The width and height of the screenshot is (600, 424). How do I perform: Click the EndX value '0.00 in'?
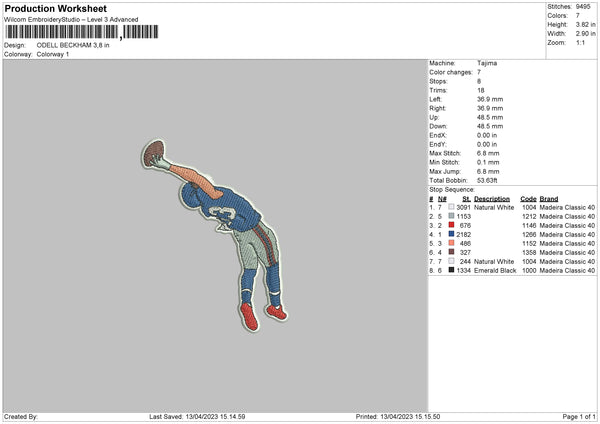[487, 135]
